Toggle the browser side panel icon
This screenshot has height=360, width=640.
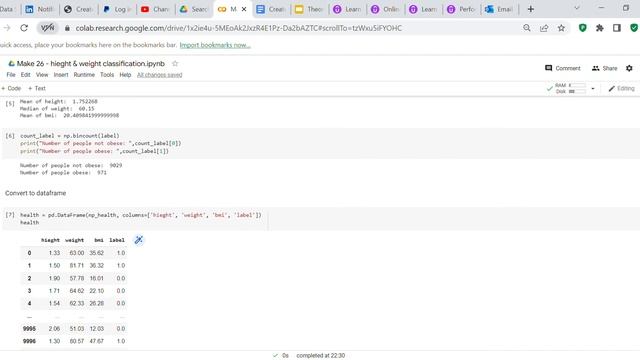click(x=617, y=28)
